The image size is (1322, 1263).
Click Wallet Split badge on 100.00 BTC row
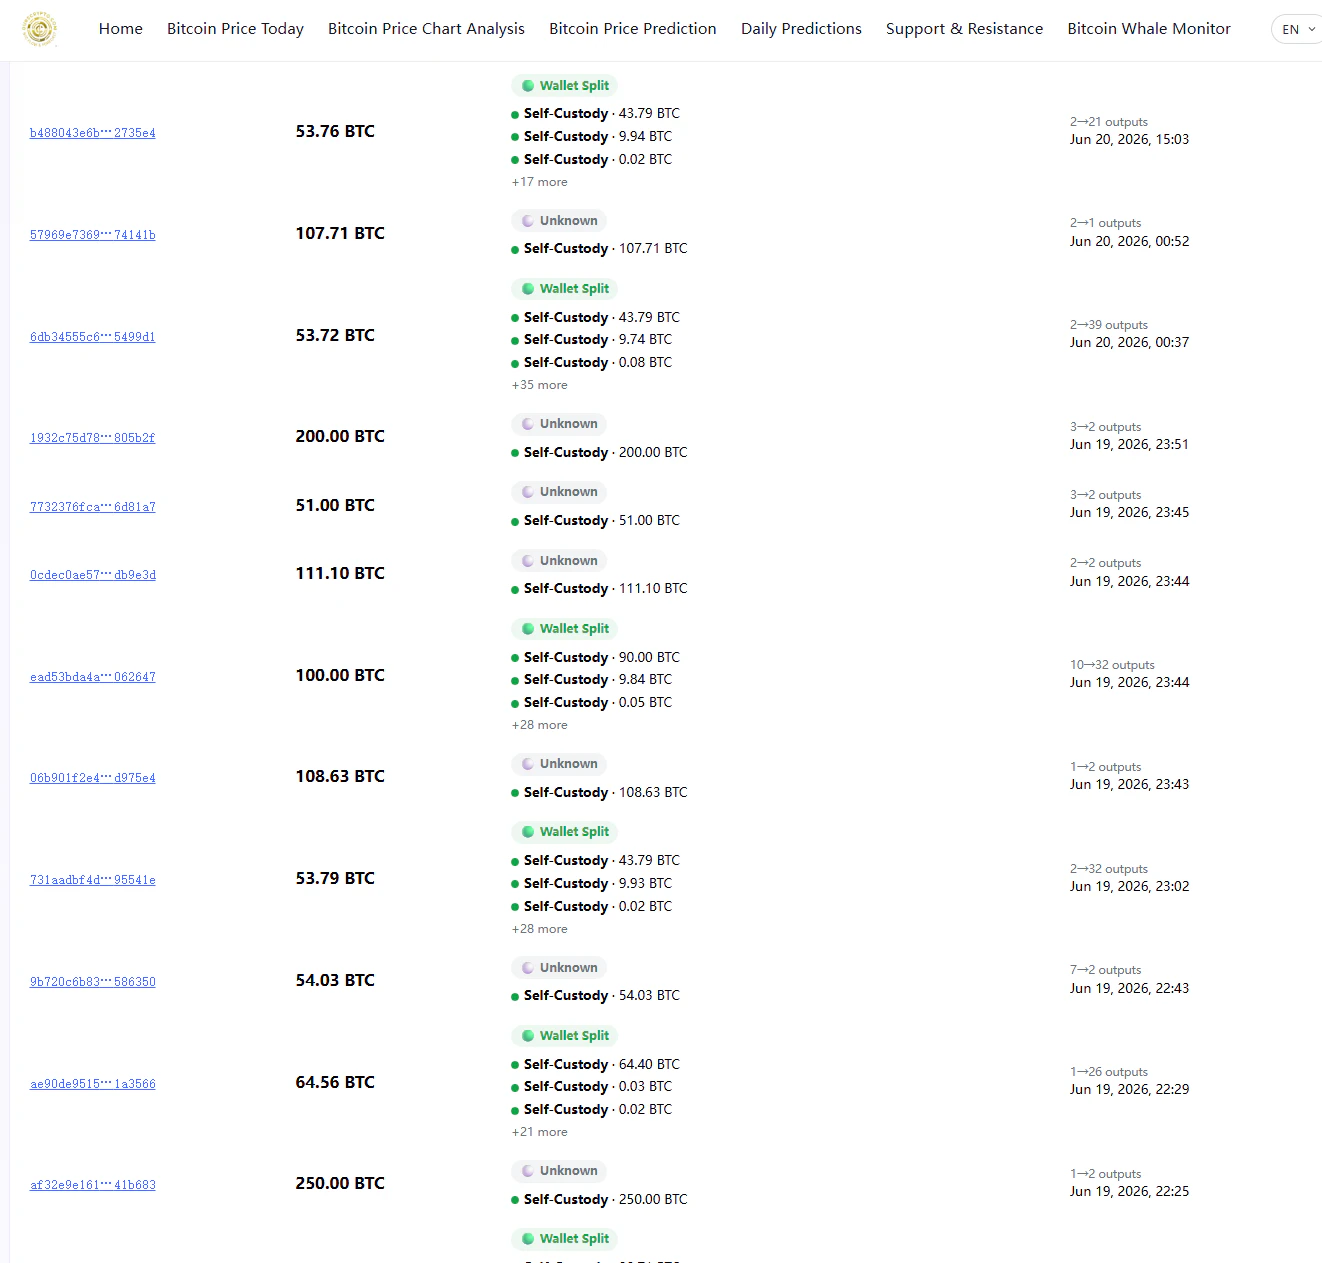pos(565,629)
